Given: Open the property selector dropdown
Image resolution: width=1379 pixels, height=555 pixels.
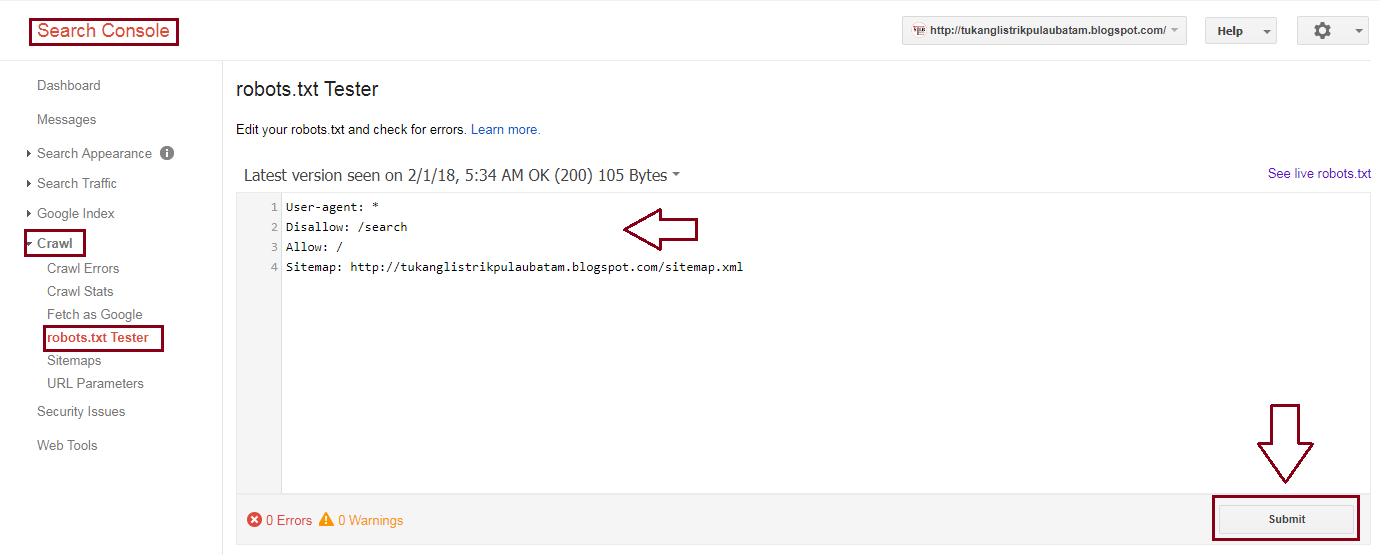Looking at the screenshot, I should click(1044, 31).
